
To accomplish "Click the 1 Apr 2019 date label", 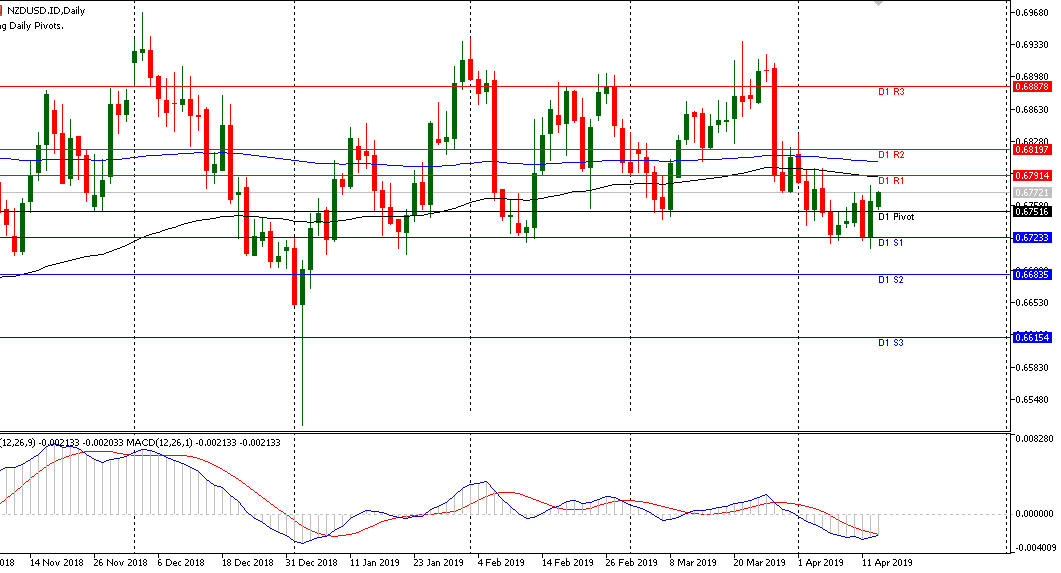I will pos(821,562).
